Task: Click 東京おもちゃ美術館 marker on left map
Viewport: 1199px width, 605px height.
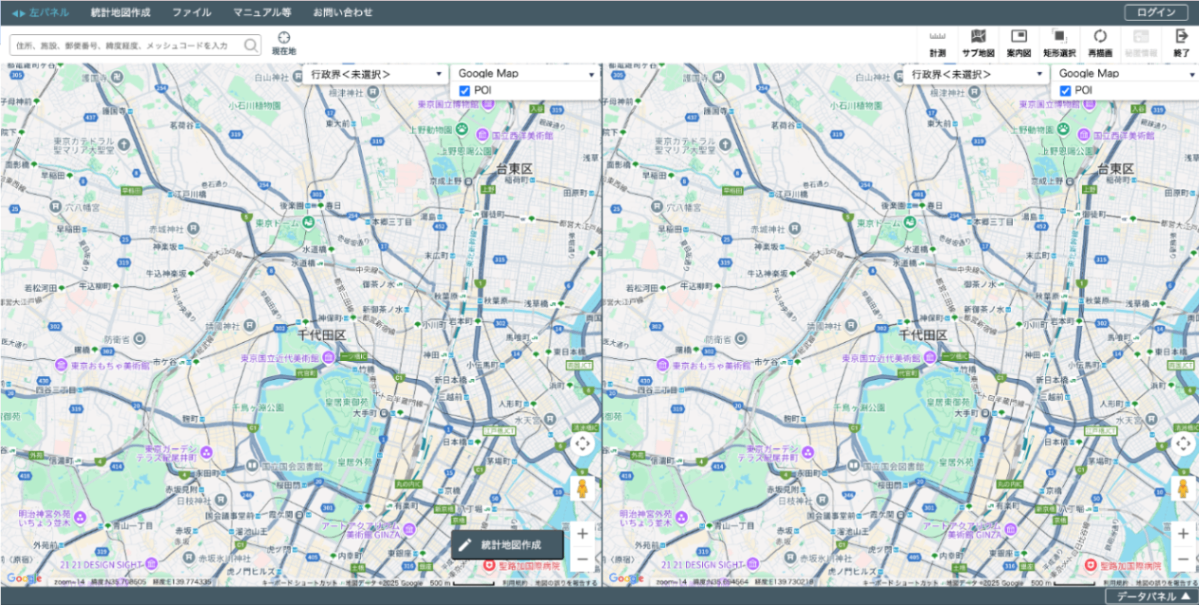Action: coord(63,366)
